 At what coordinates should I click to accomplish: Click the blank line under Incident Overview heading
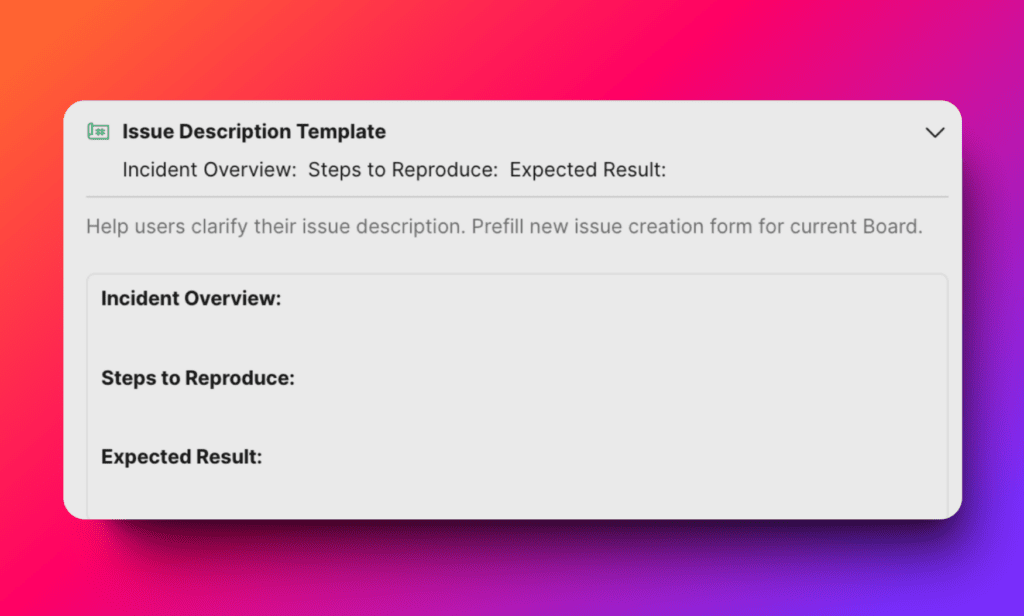point(400,338)
